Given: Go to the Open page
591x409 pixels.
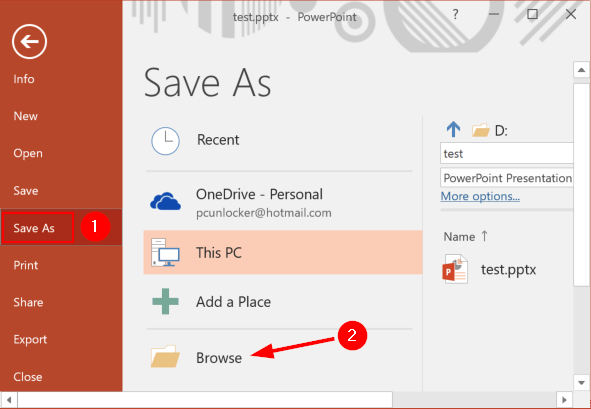Looking at the screenshot, I should coord(28,153).
